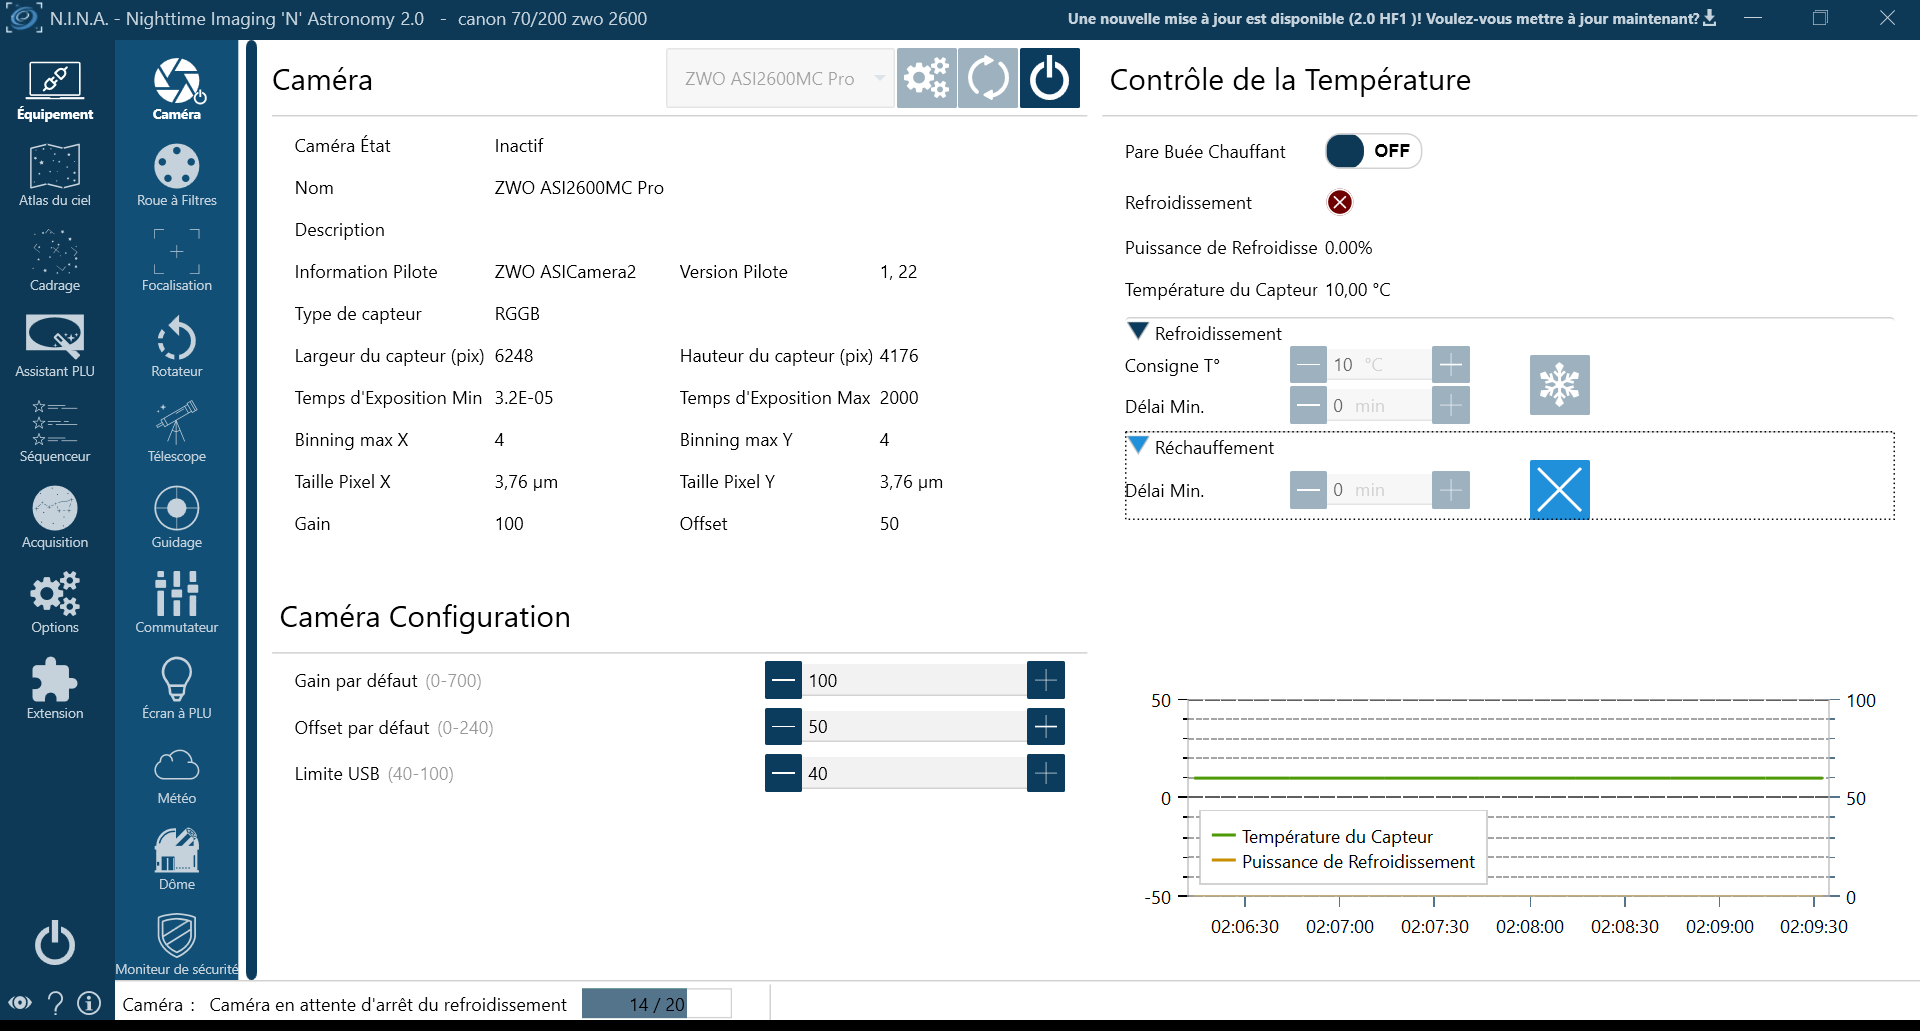Screen dimensions: 1920x1031
Task: Collapse the Refroidissement expander
Action: click(1138, 331)
